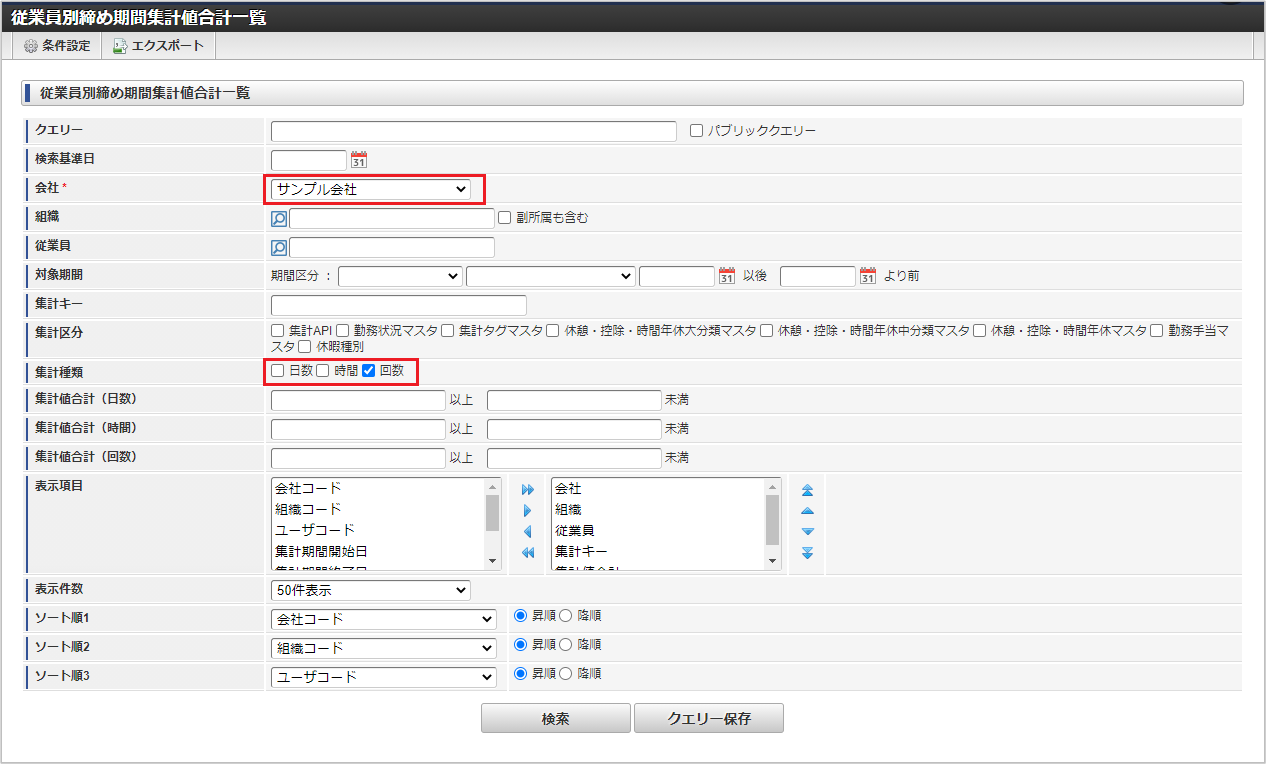Enable the パブリッククエリー checkbox
The height and width of the screenshot is (764, 1266).
point(694,130)
